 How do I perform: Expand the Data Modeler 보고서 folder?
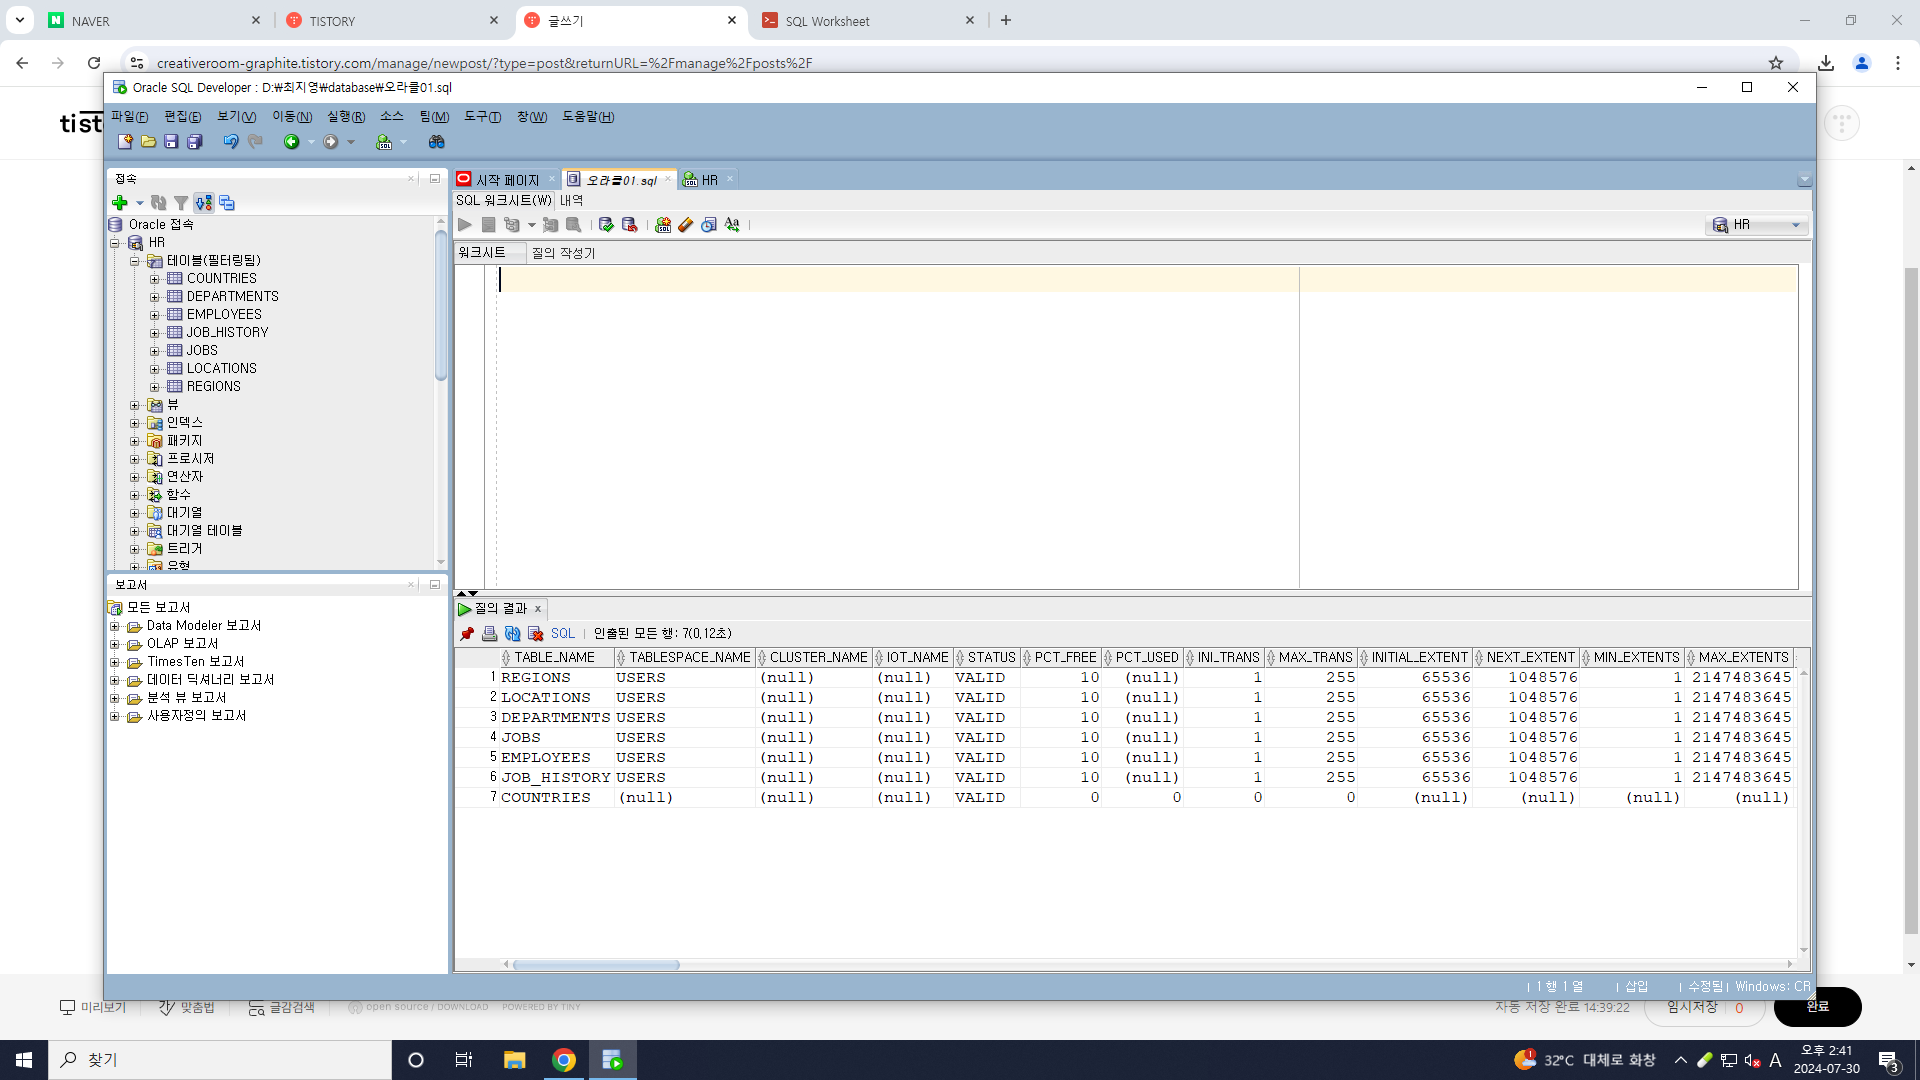pyautogui.click(x=115, y=626)
